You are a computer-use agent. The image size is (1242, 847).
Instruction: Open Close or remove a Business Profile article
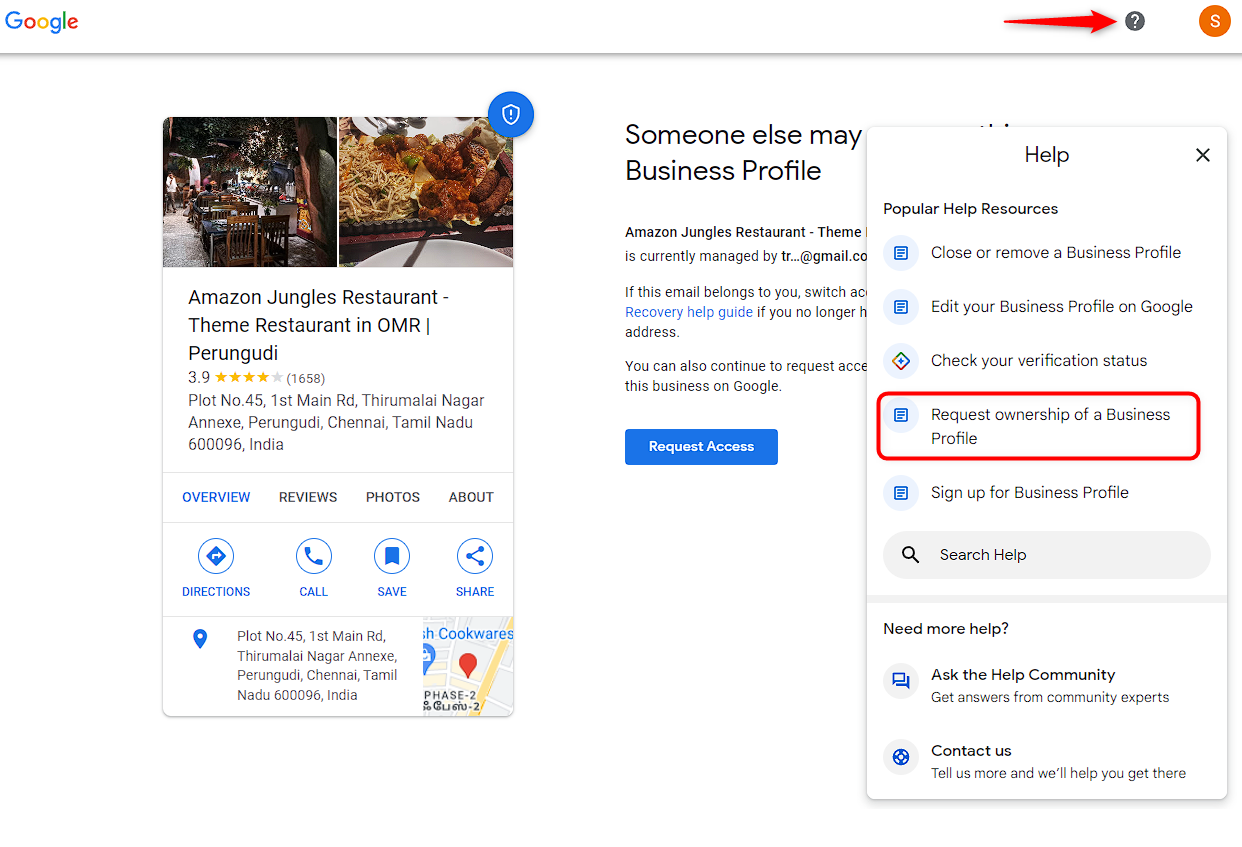pos(1055,252)
